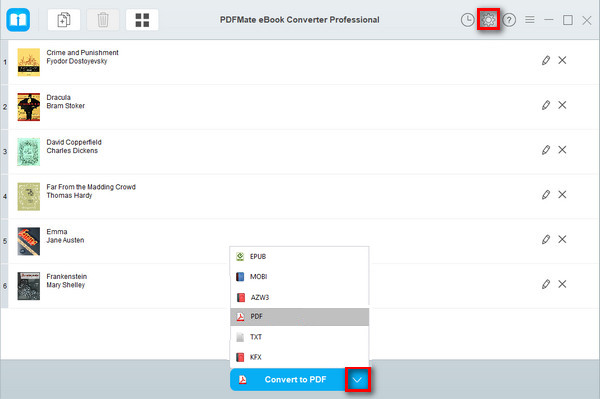Open help question mark icon

509,20
